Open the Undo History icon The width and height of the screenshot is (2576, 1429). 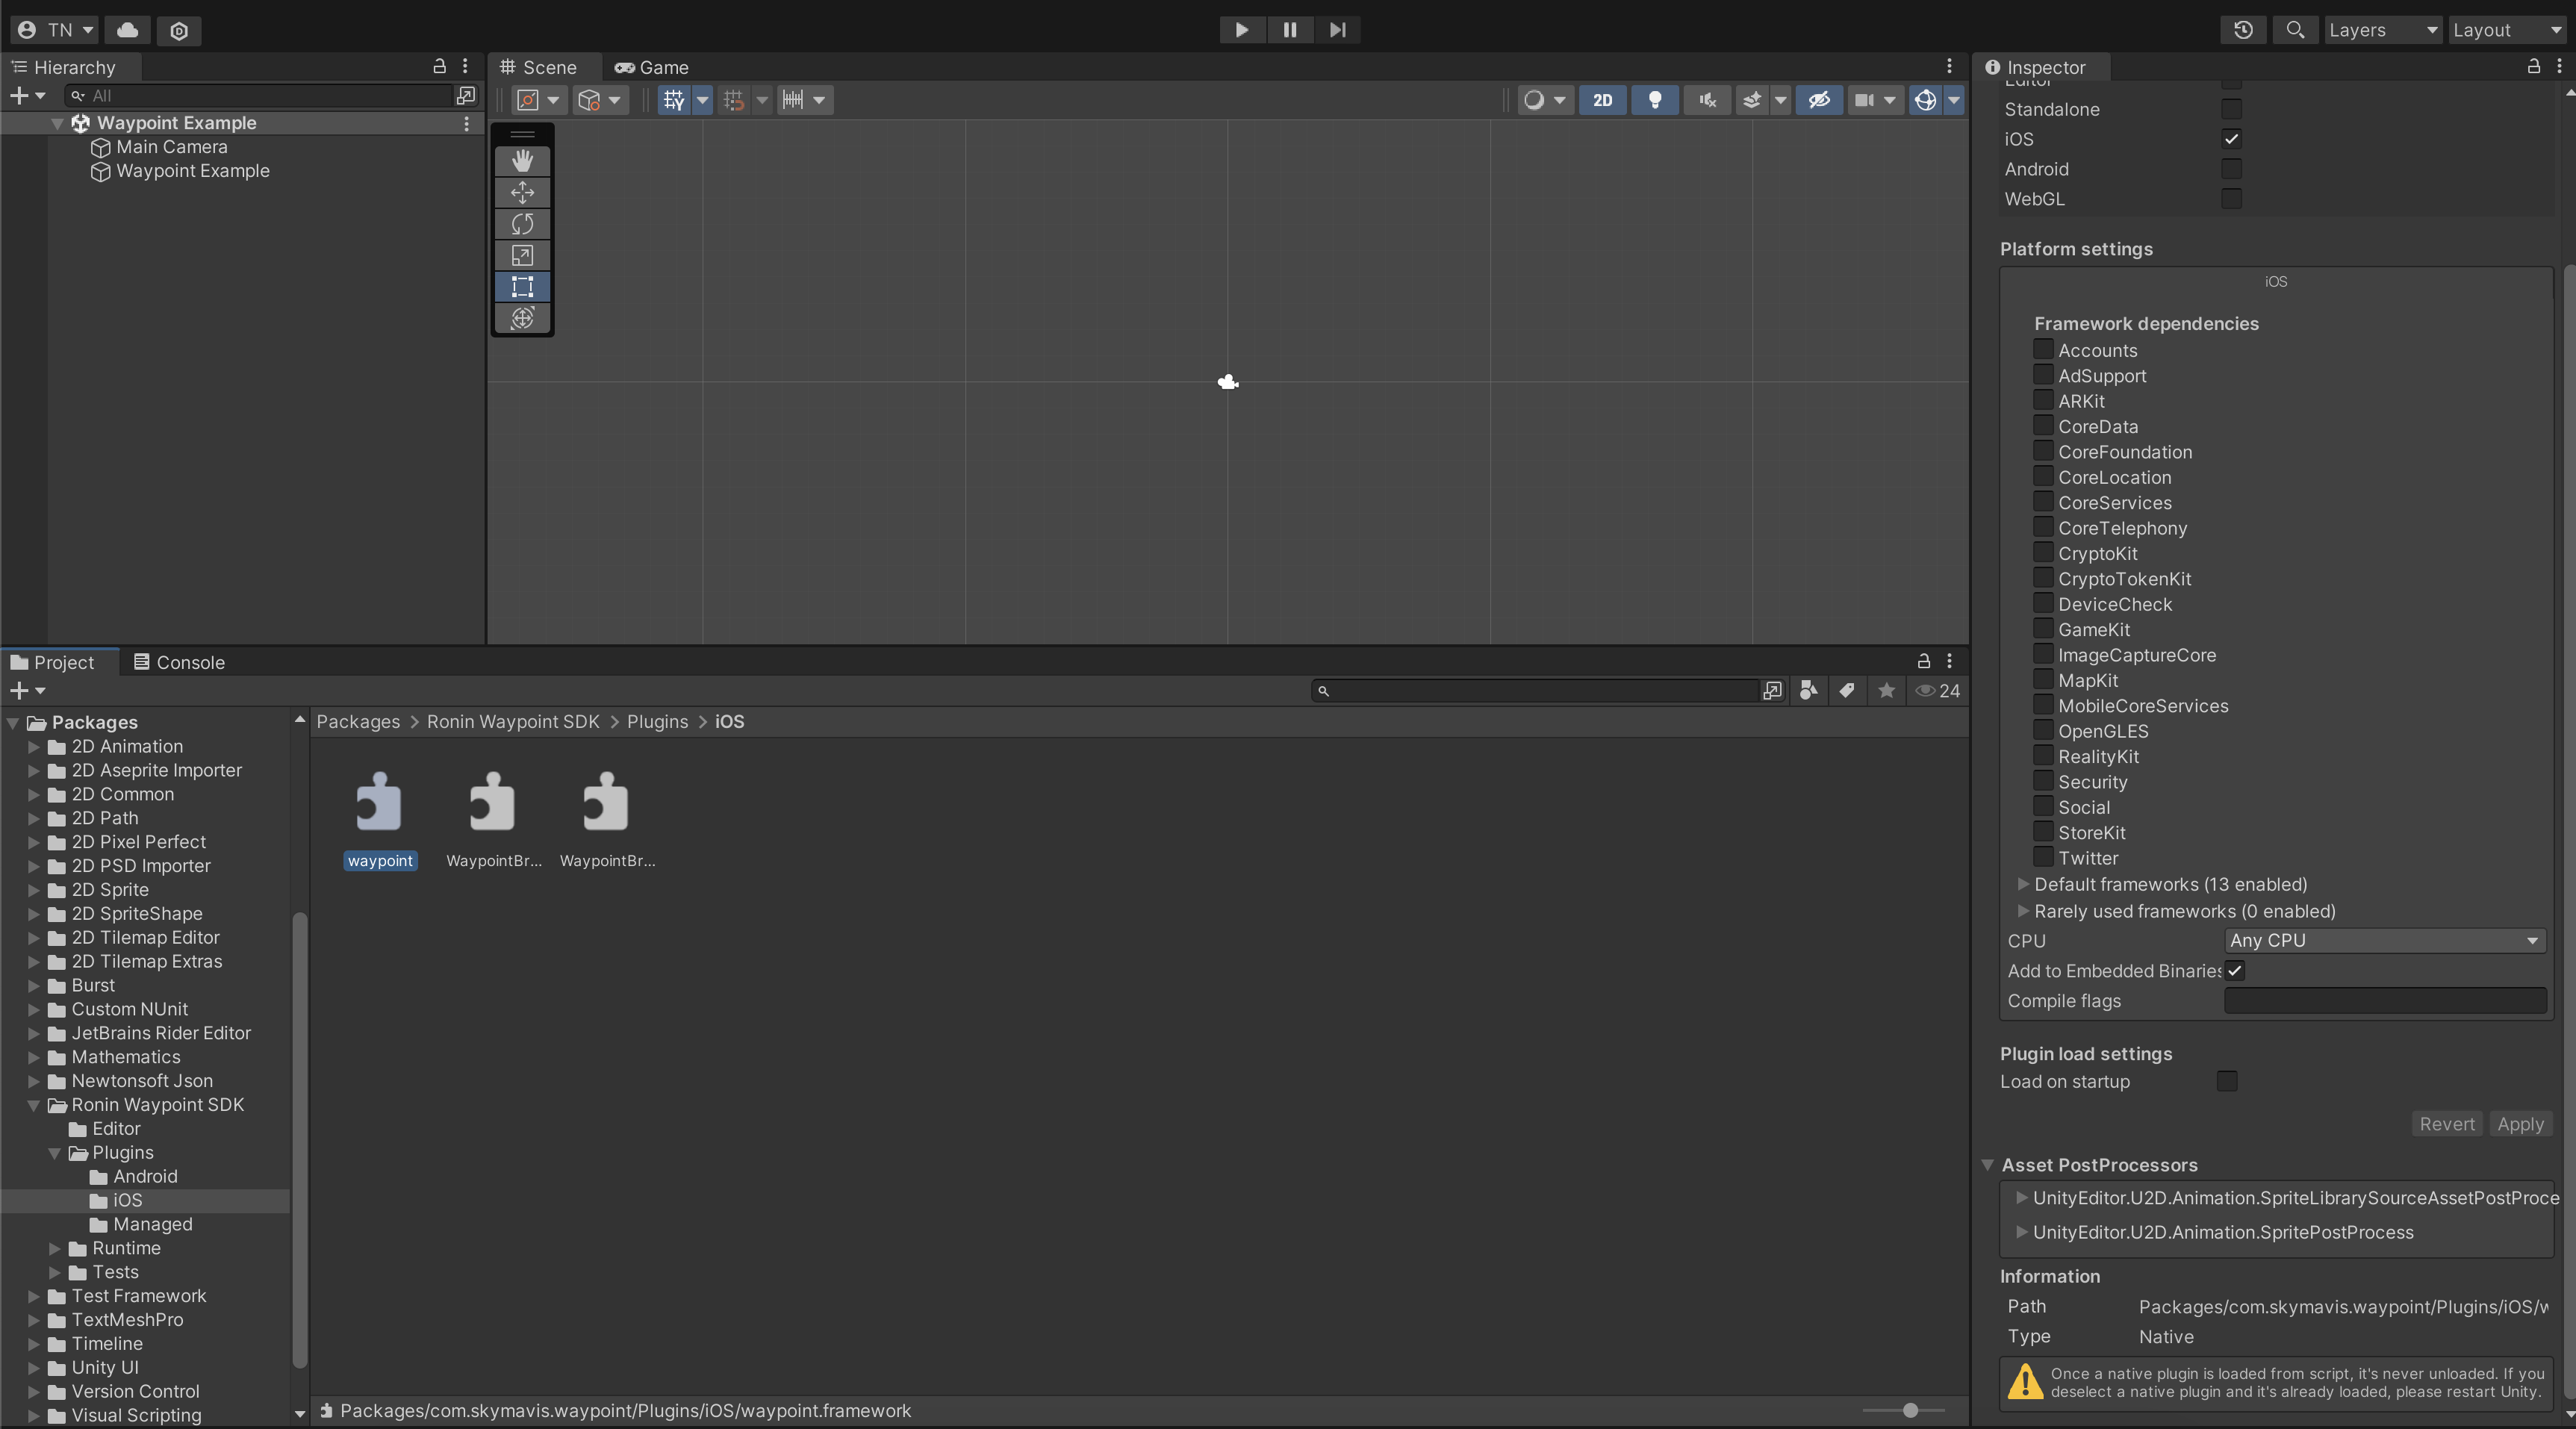pos(2243,30)
